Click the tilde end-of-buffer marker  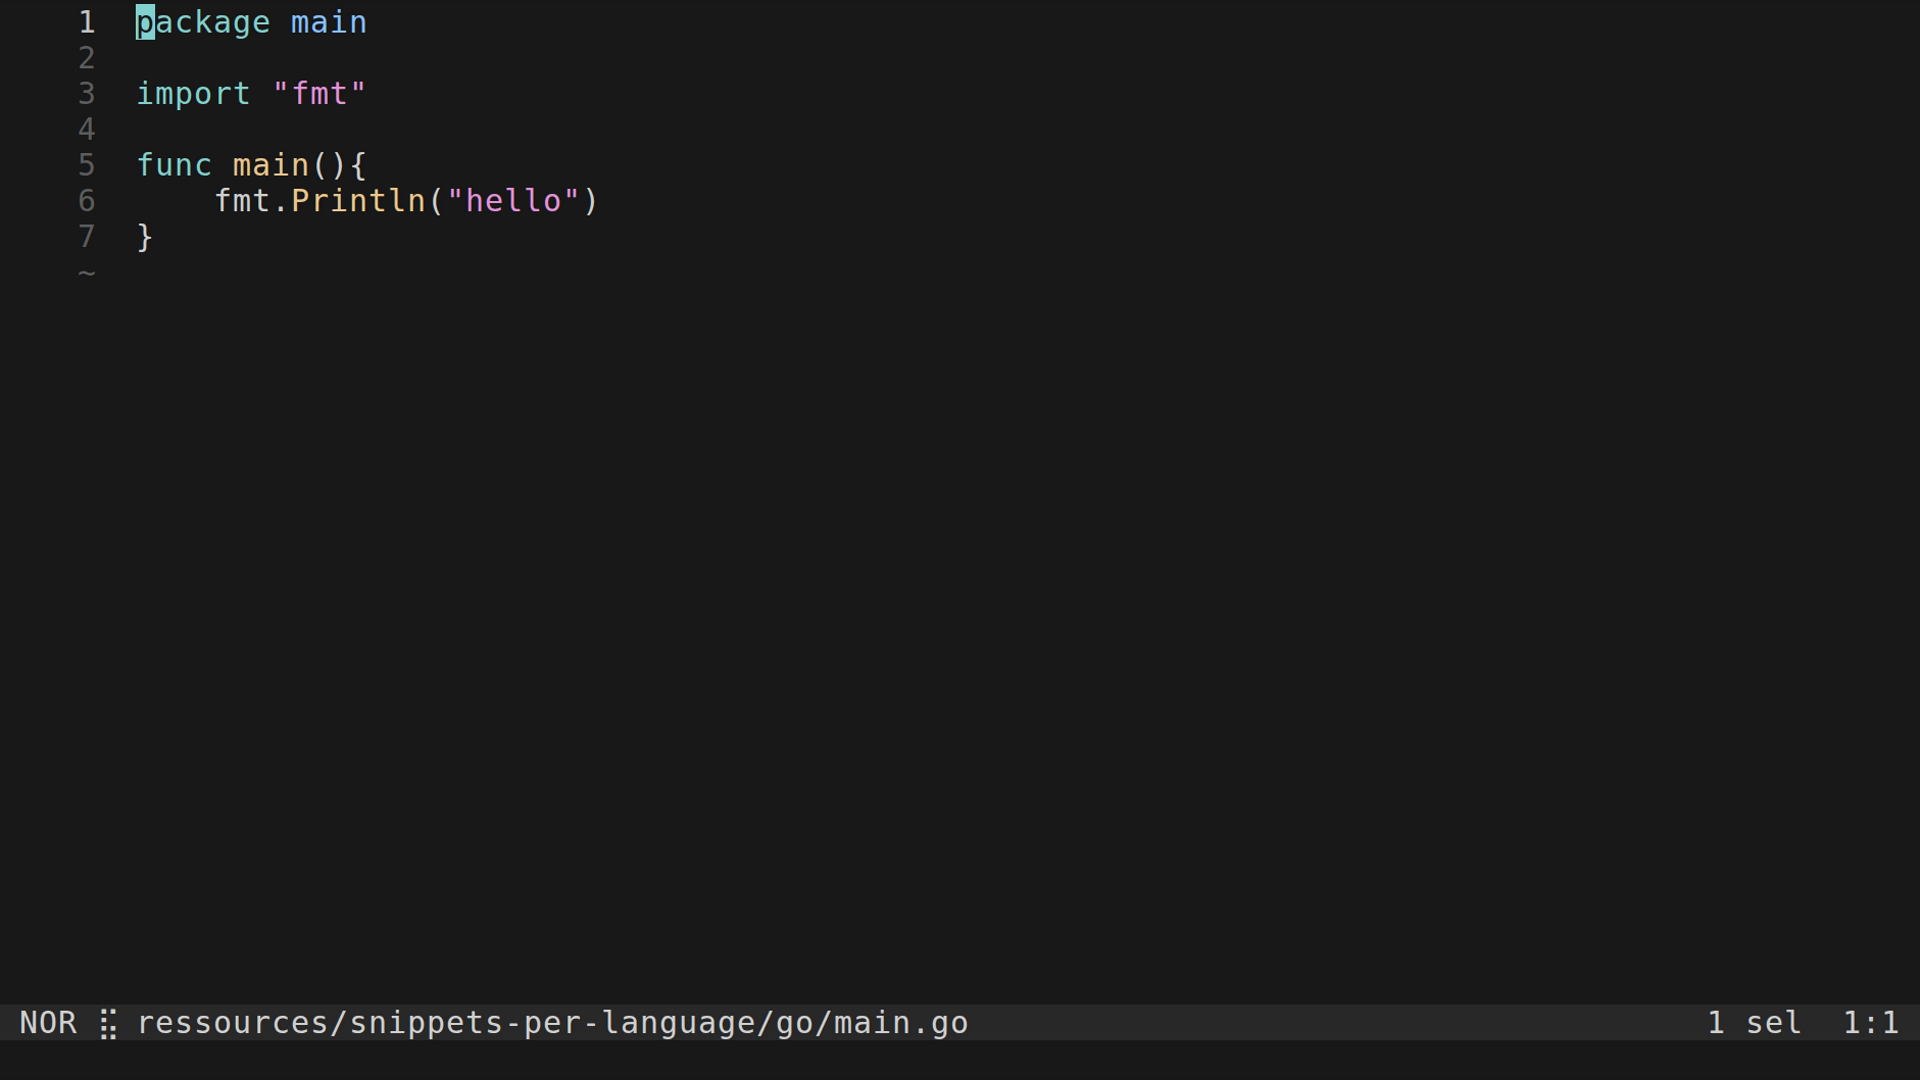click(x=87, y=272)
